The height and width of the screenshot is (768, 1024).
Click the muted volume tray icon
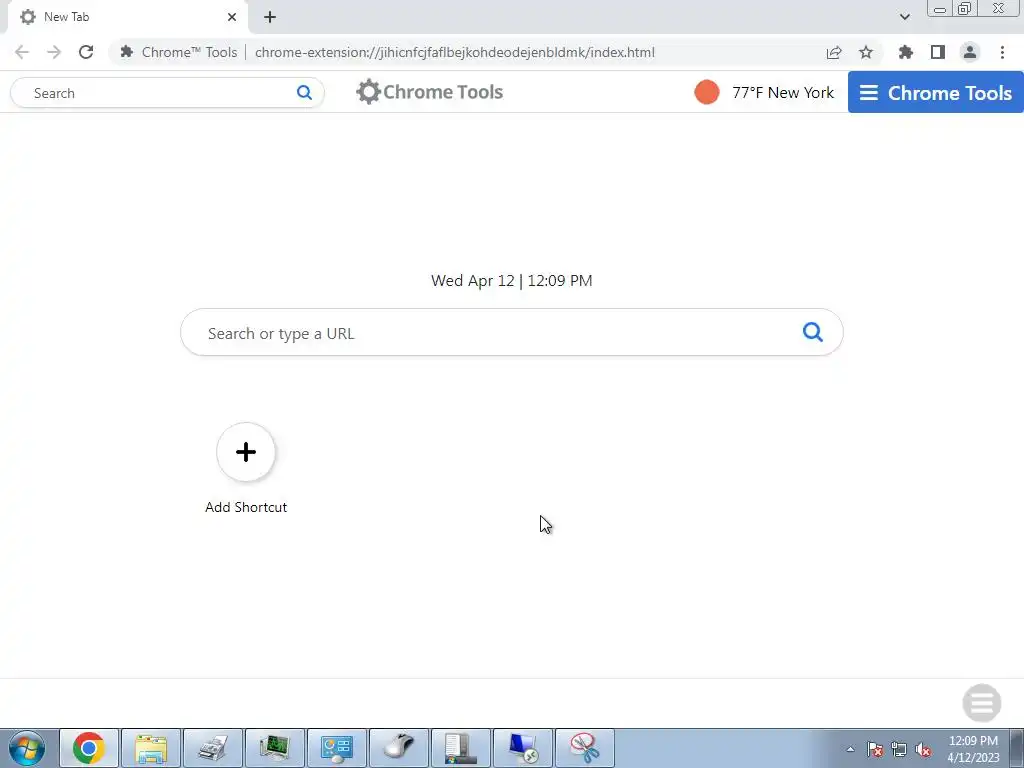[x=923, y=749]
